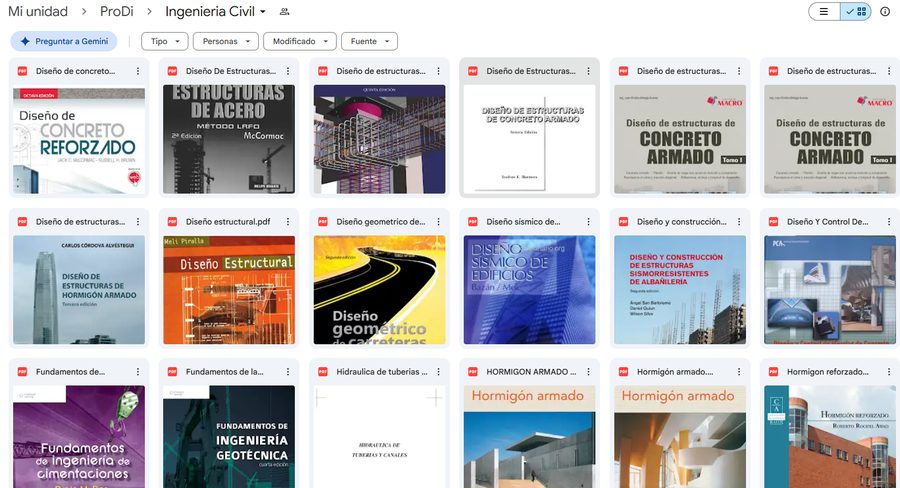Screen dimensions: 900x488
Task: Open thumbnail of uppercase HORMIGON ARMADO file
Action: [x=530, y=437]
